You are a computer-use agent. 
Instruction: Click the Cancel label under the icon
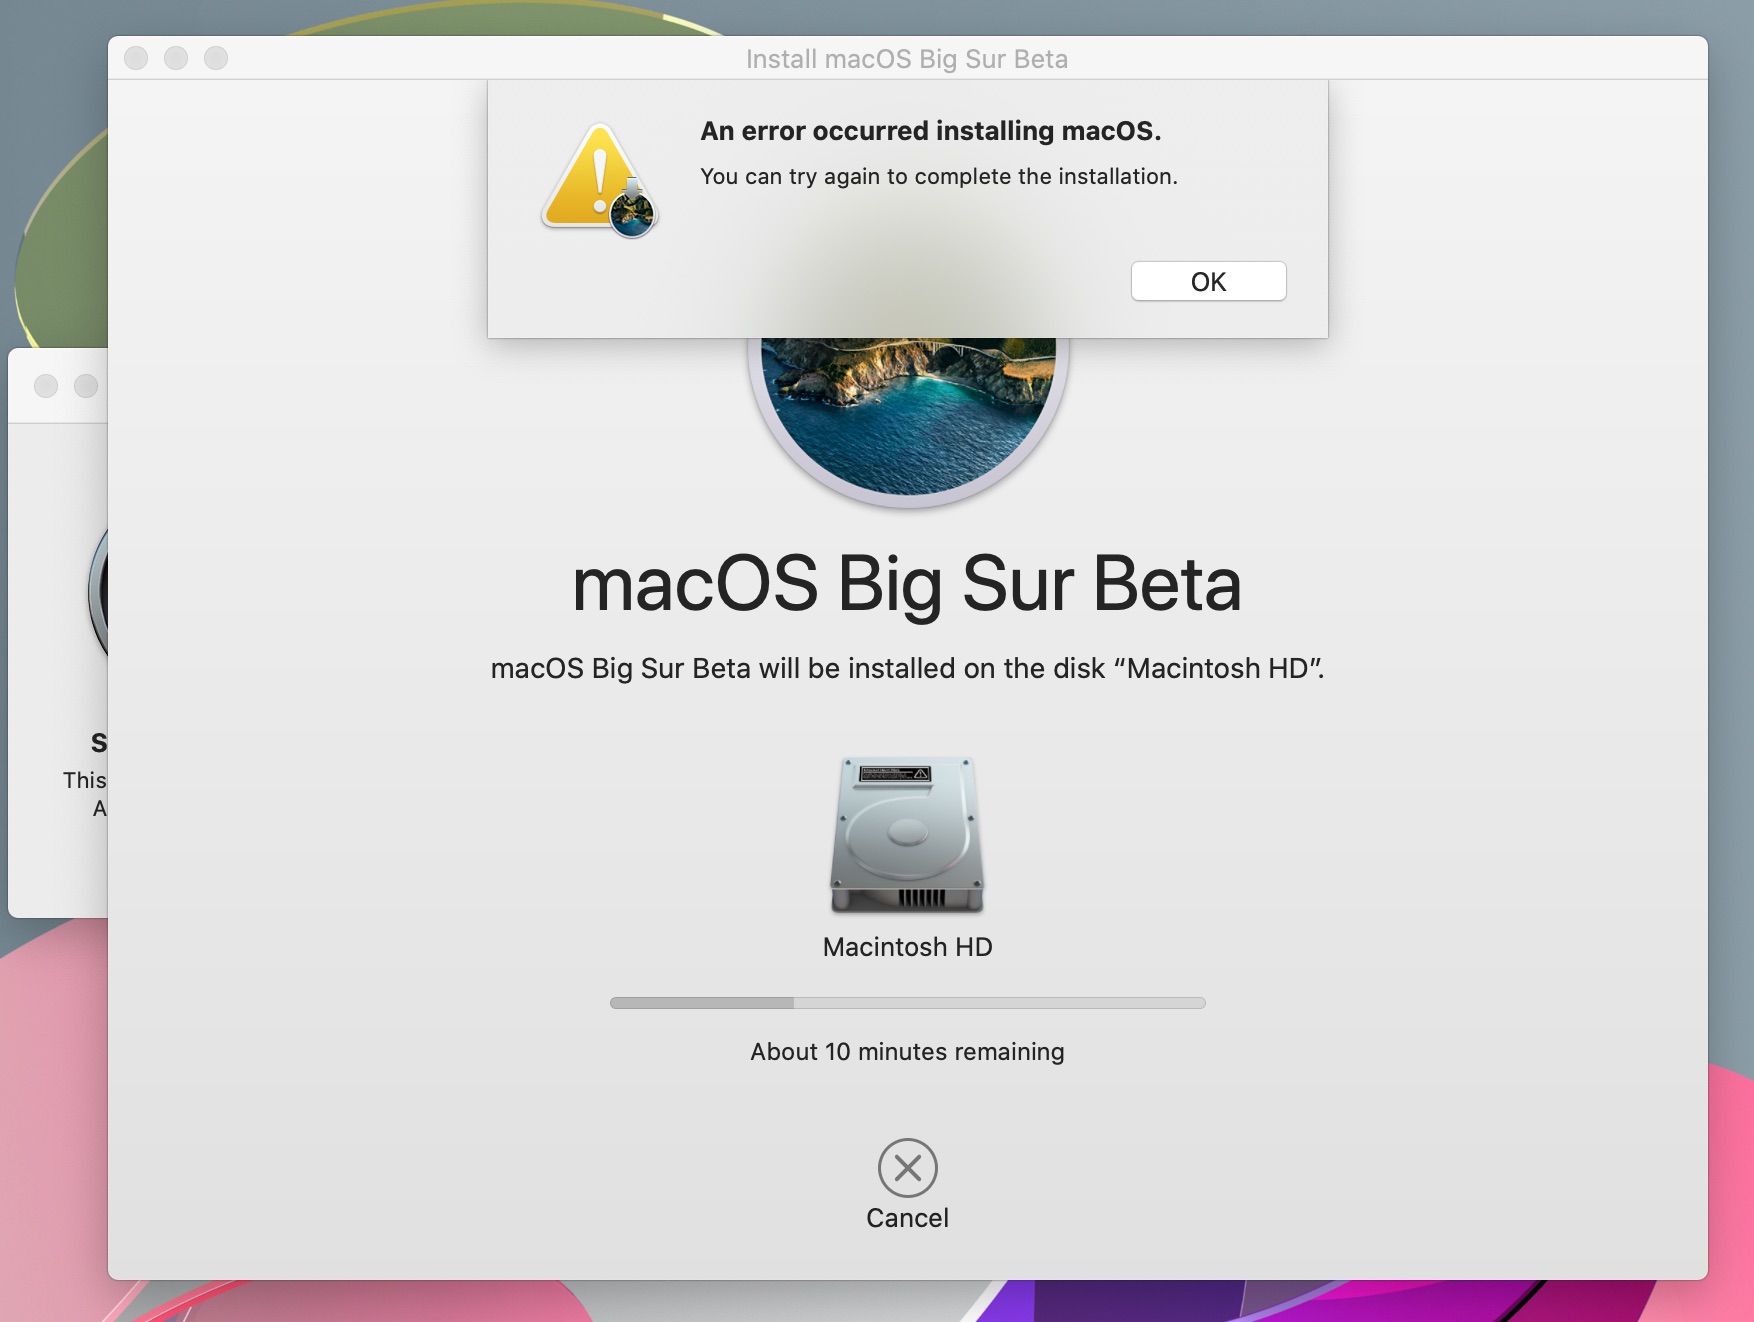click(907, 1218)
